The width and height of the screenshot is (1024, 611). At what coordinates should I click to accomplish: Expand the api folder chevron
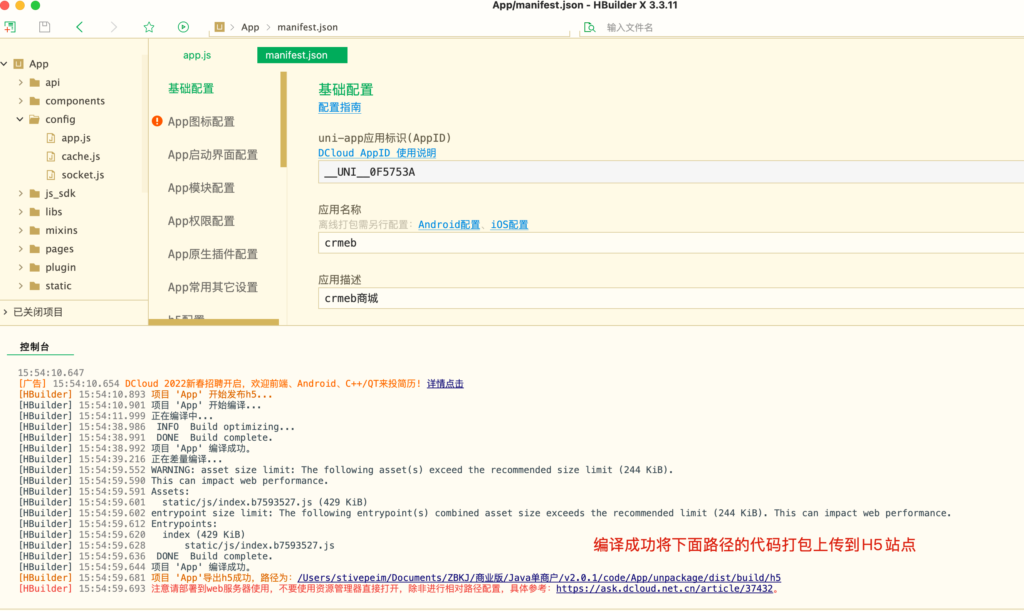[x=20, y=82]
